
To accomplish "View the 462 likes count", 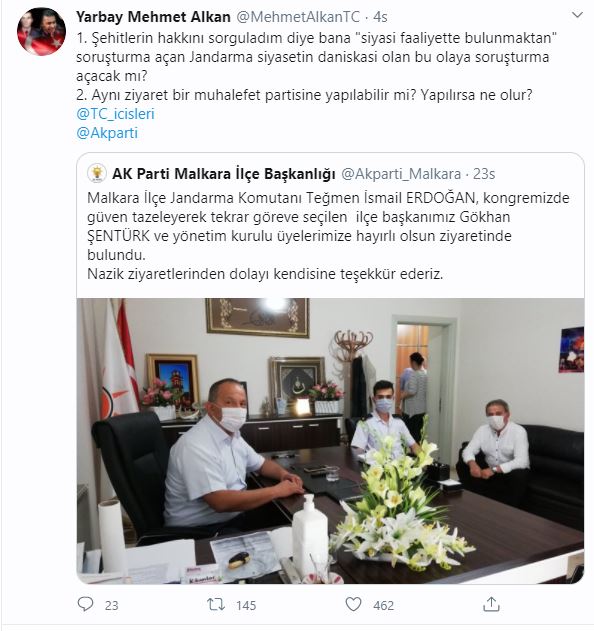I will click(x=384, y=605).
